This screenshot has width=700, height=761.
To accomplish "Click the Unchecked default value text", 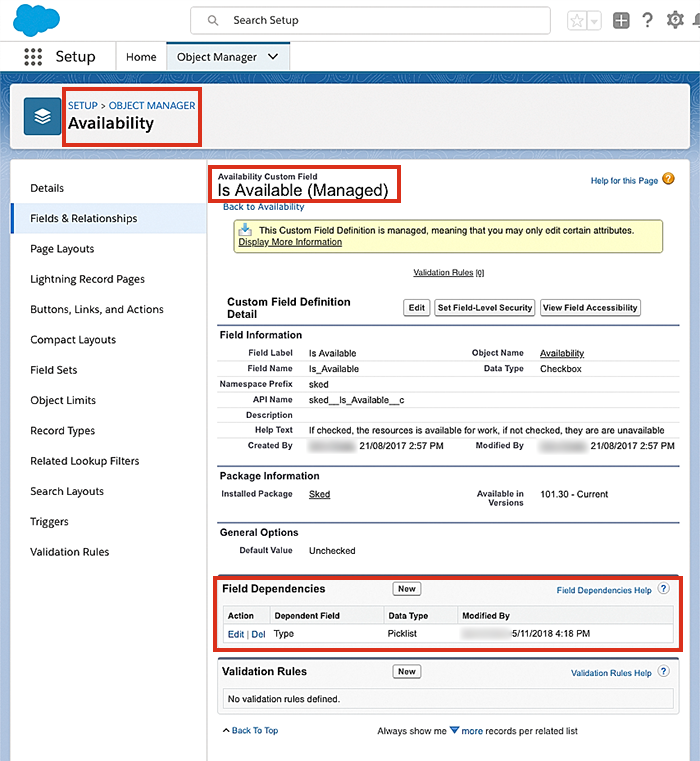I will (332, 551).
